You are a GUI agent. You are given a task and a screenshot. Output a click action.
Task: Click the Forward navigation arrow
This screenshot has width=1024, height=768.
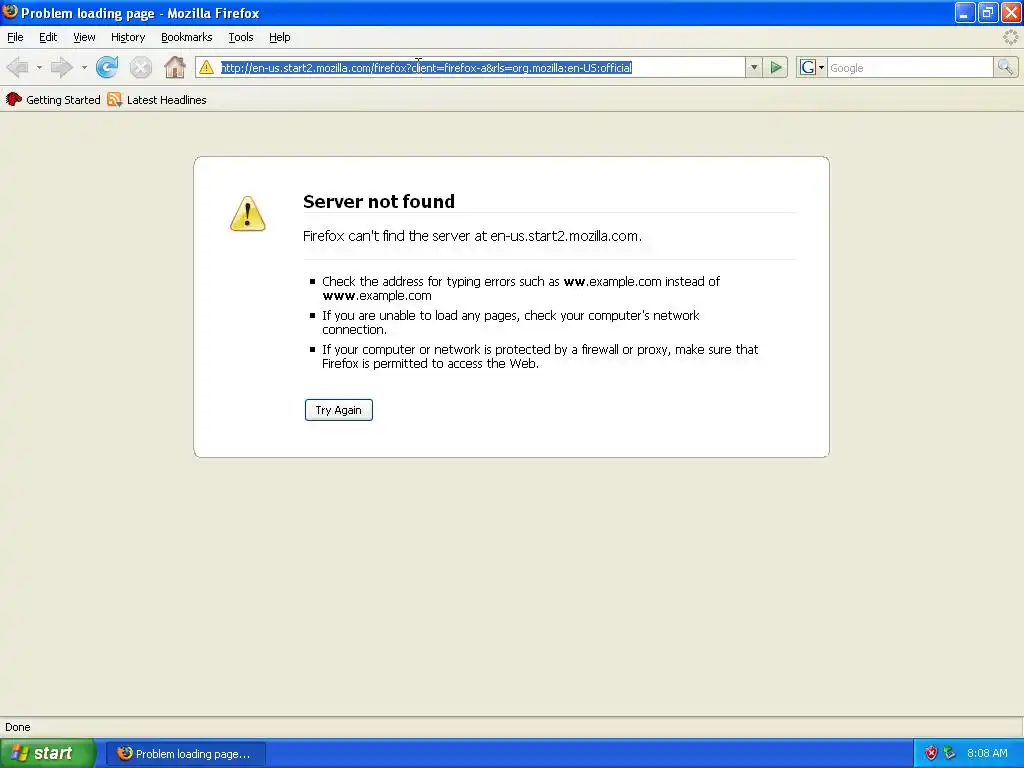point(62,67)
